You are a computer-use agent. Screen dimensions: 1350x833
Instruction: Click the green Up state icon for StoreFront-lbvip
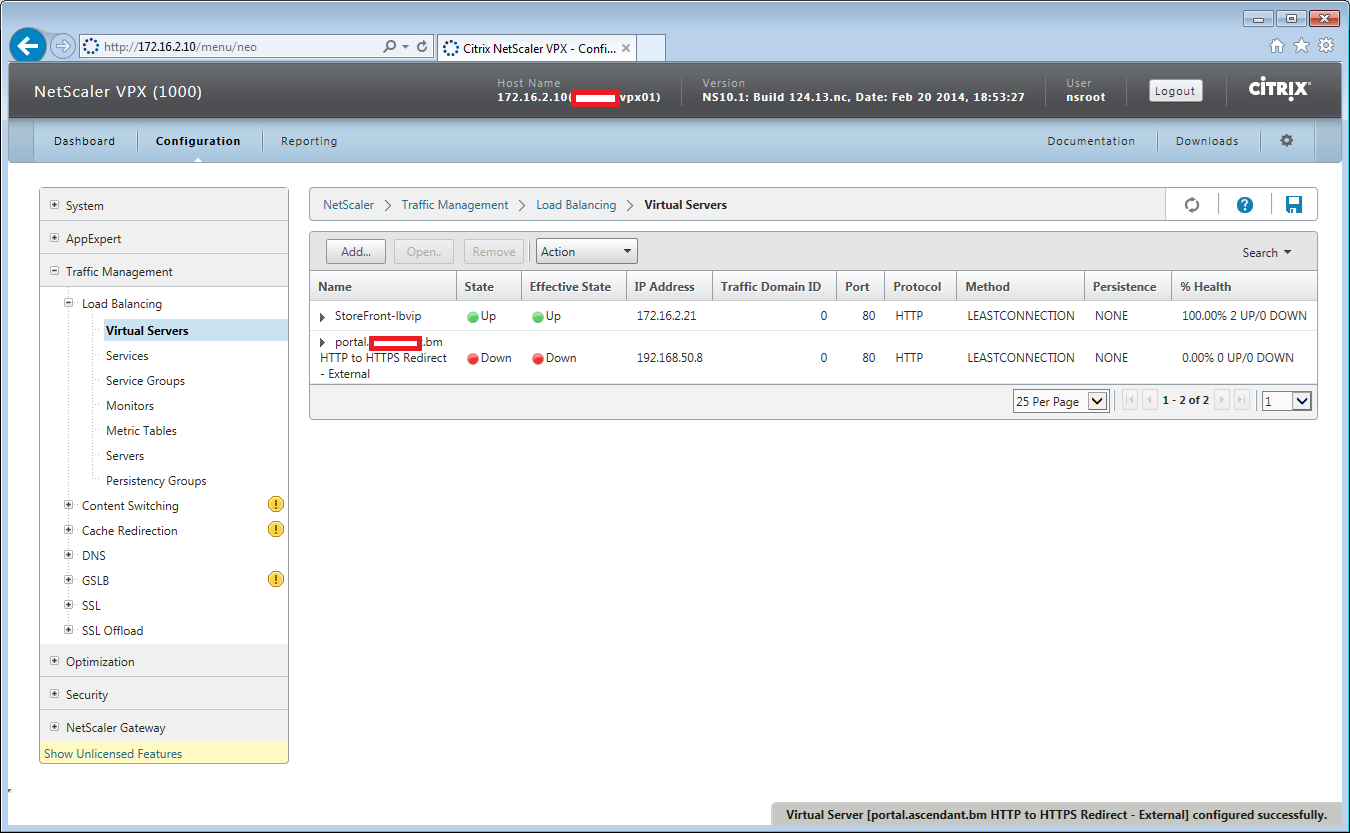click(x=473, y=317)
